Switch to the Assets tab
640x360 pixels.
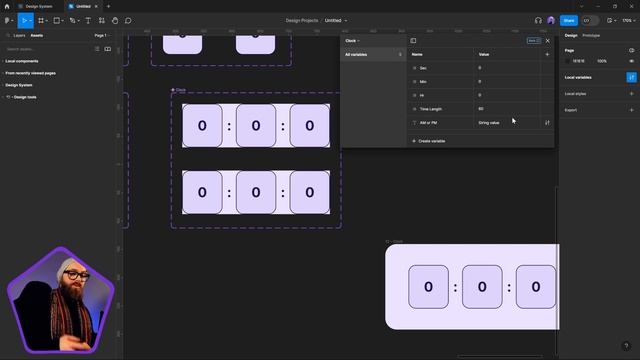point(37,36)
